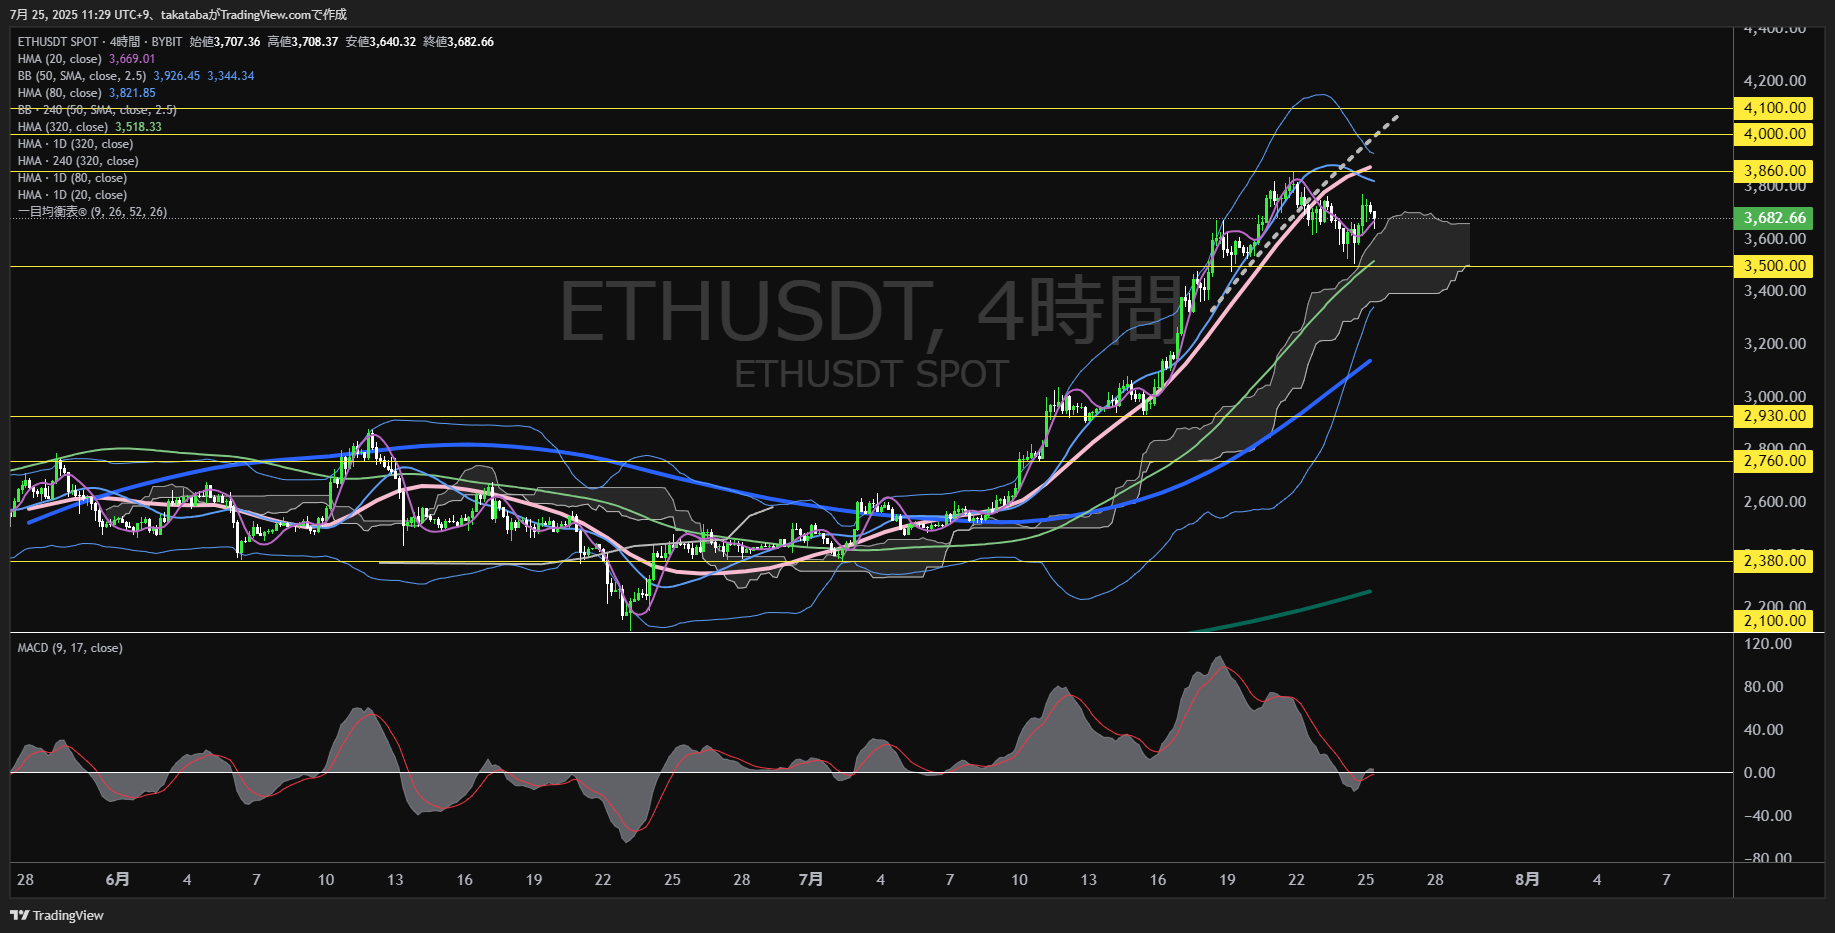
Task: Click the yellow 3,860.00 price label
Action: (x=1775, y=171)
